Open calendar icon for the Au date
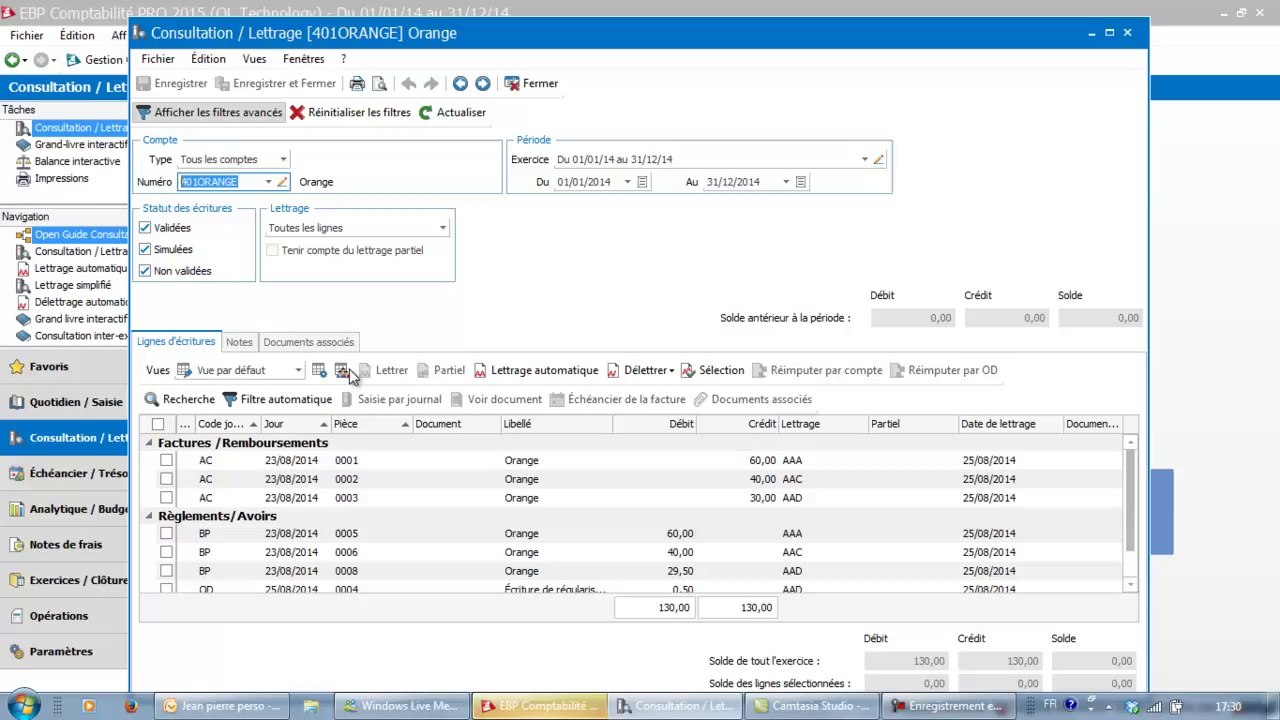 coord(800,182)
